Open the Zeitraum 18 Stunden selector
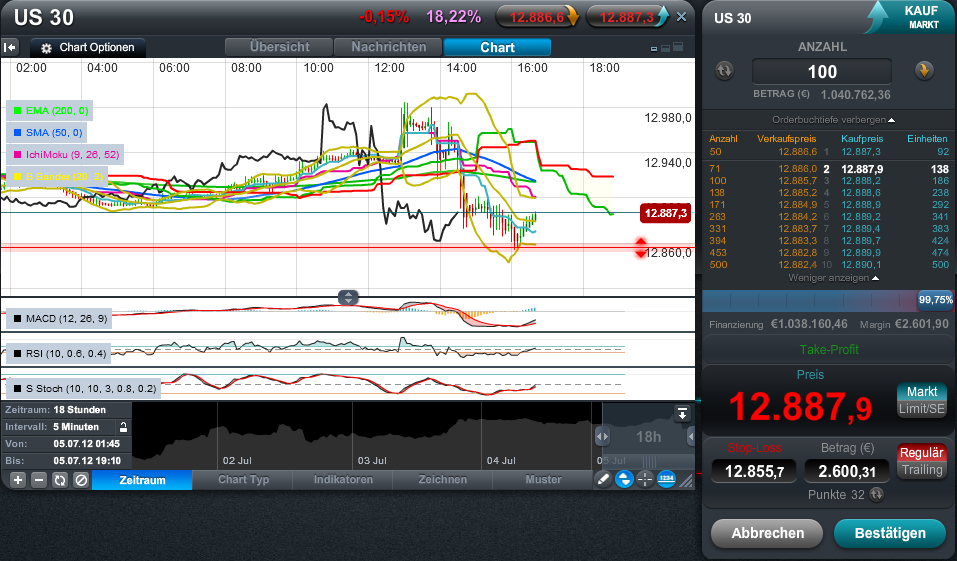 pos(66,410)
